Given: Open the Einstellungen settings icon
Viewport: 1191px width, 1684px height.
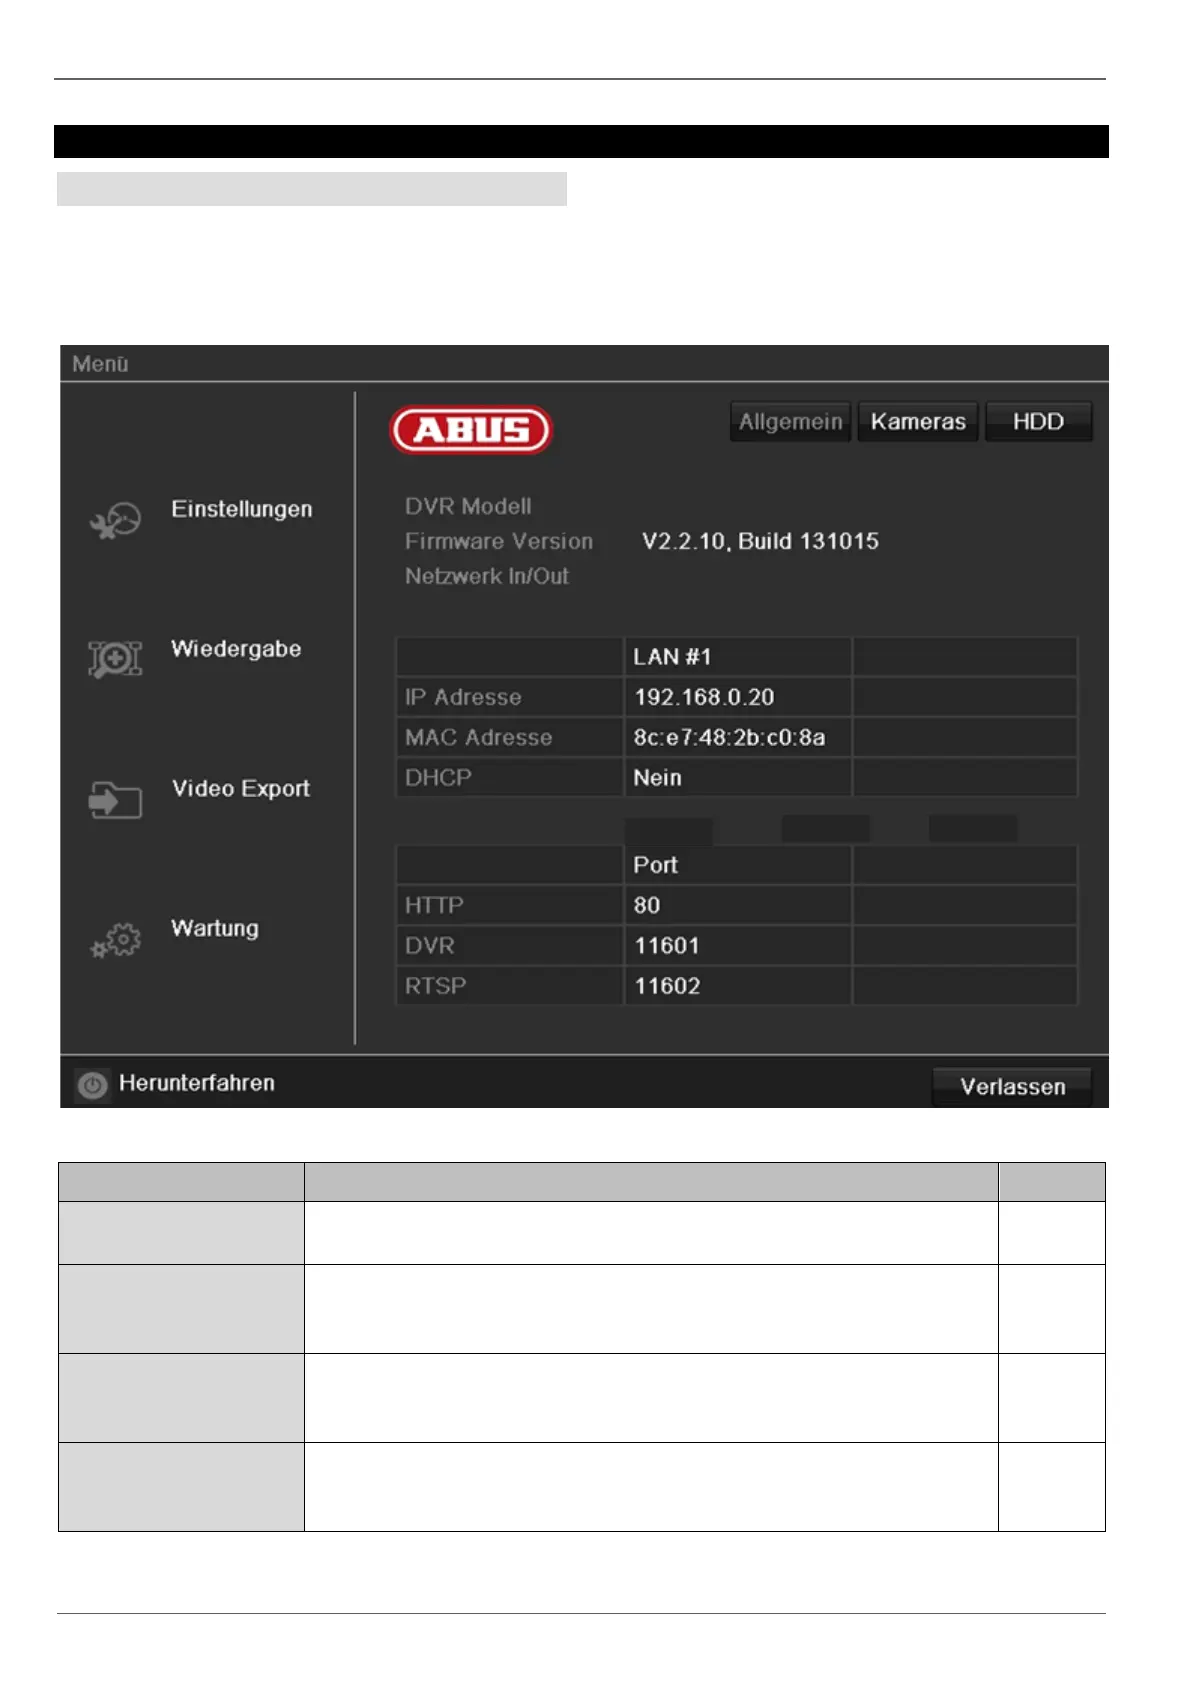Looking at the screenshot, I should (x=115, y=520).
